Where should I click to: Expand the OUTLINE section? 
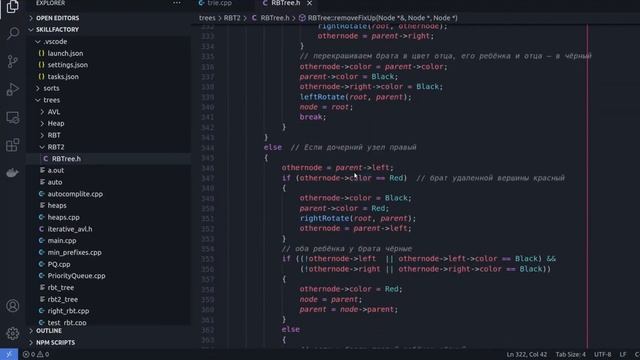49,331
